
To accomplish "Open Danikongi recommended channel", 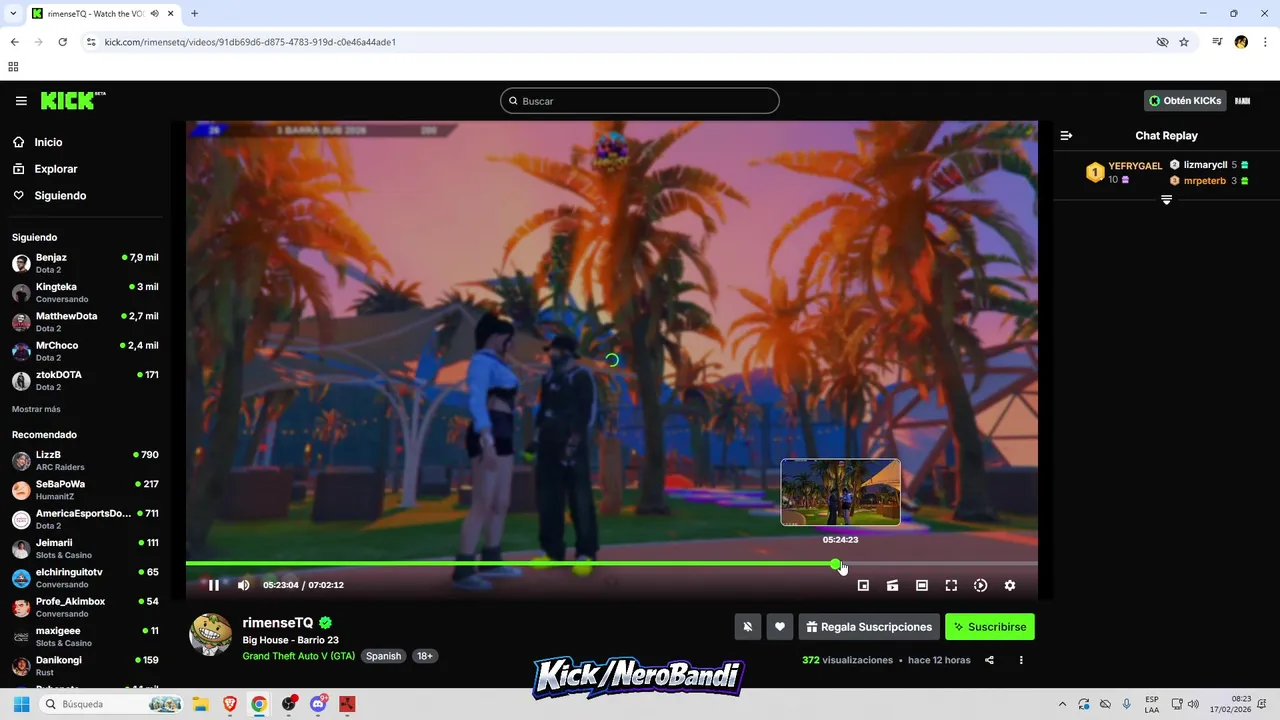I will (84, 666).
